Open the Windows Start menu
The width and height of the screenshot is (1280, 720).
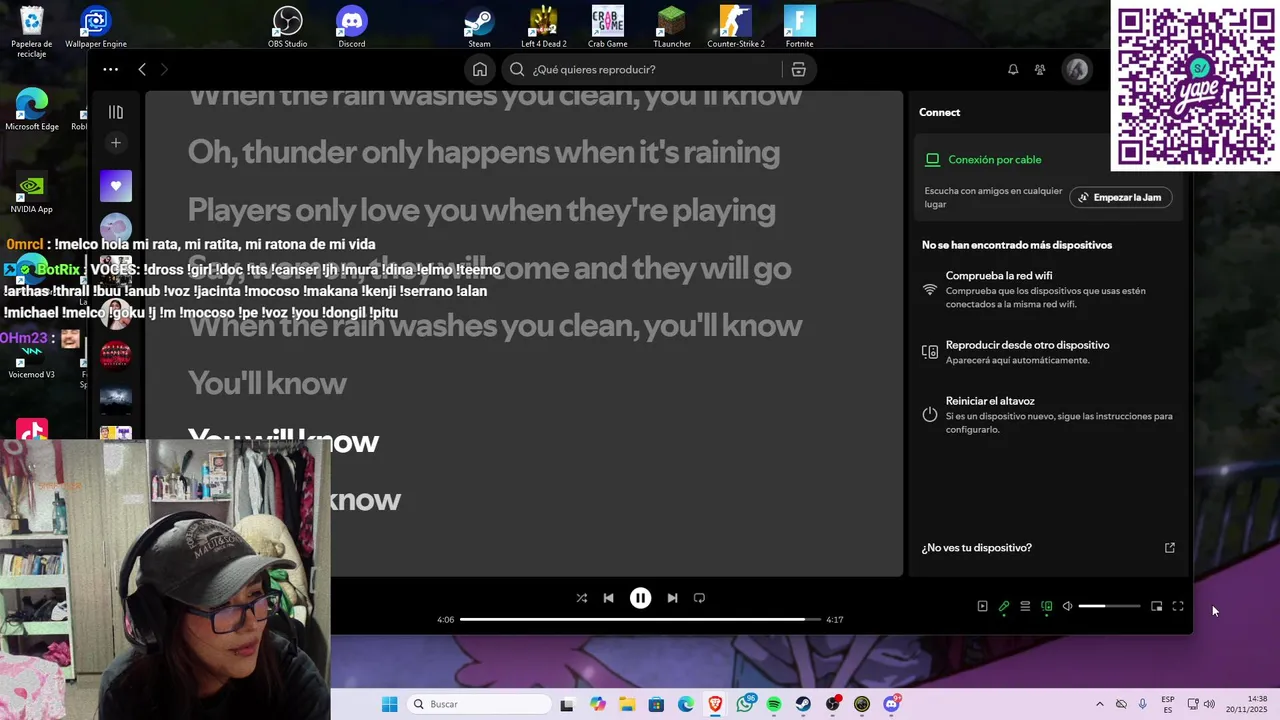tap(390, 704)
